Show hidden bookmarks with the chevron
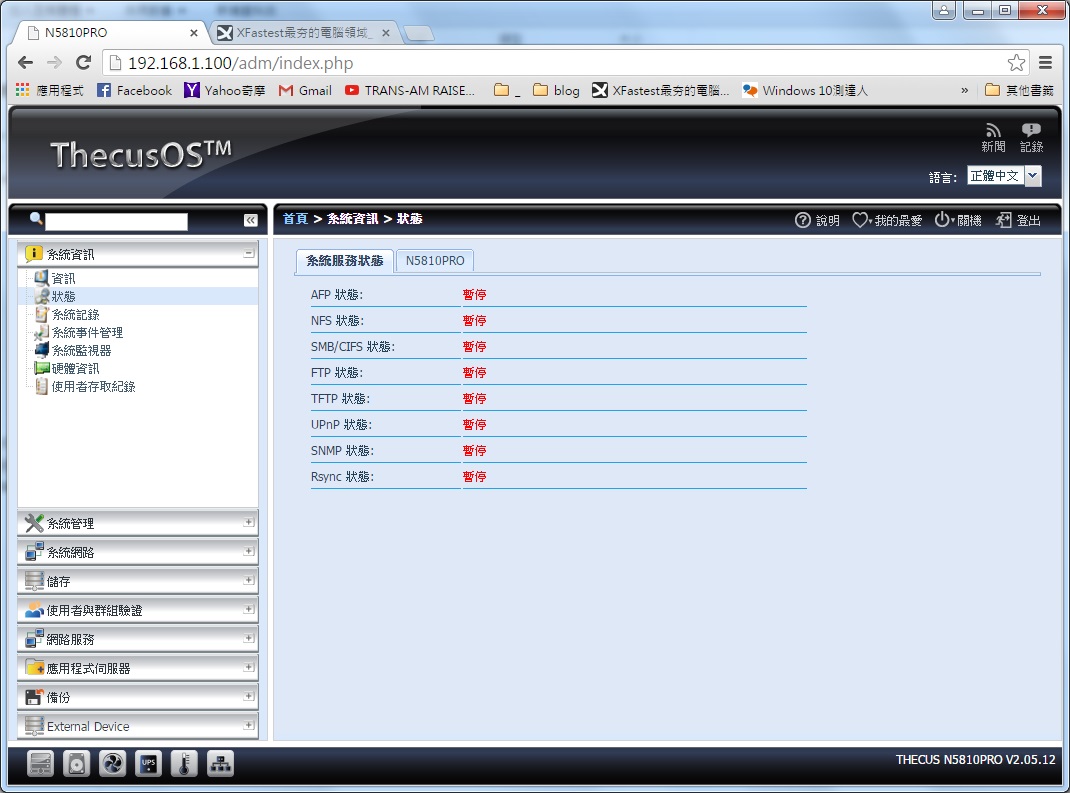 click(x=964, y=90)
